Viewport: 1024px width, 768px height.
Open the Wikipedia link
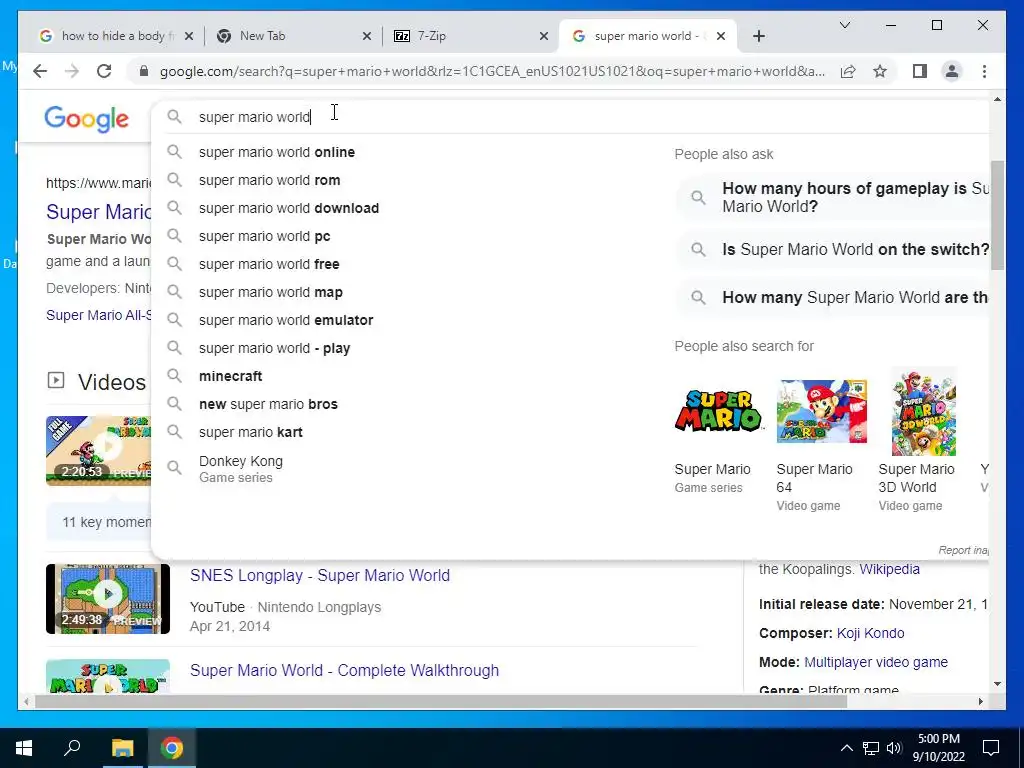point(889,569)
